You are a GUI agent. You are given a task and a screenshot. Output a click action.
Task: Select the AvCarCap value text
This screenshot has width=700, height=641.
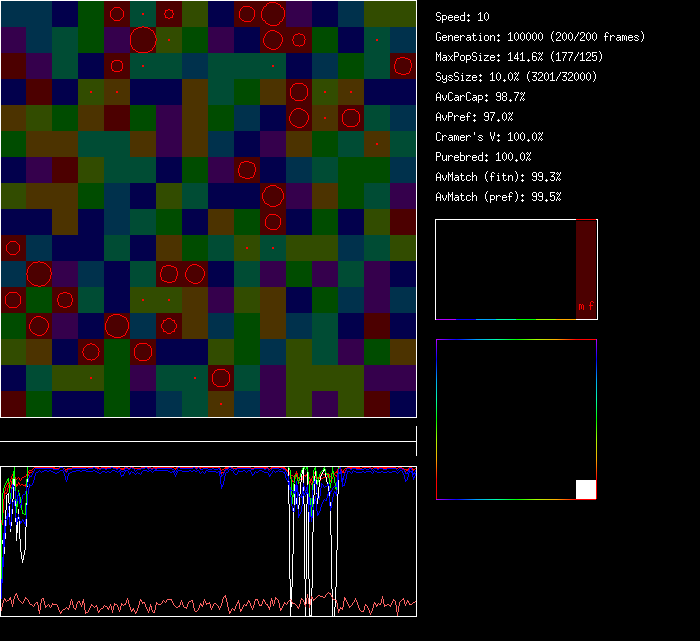(481, 97)
